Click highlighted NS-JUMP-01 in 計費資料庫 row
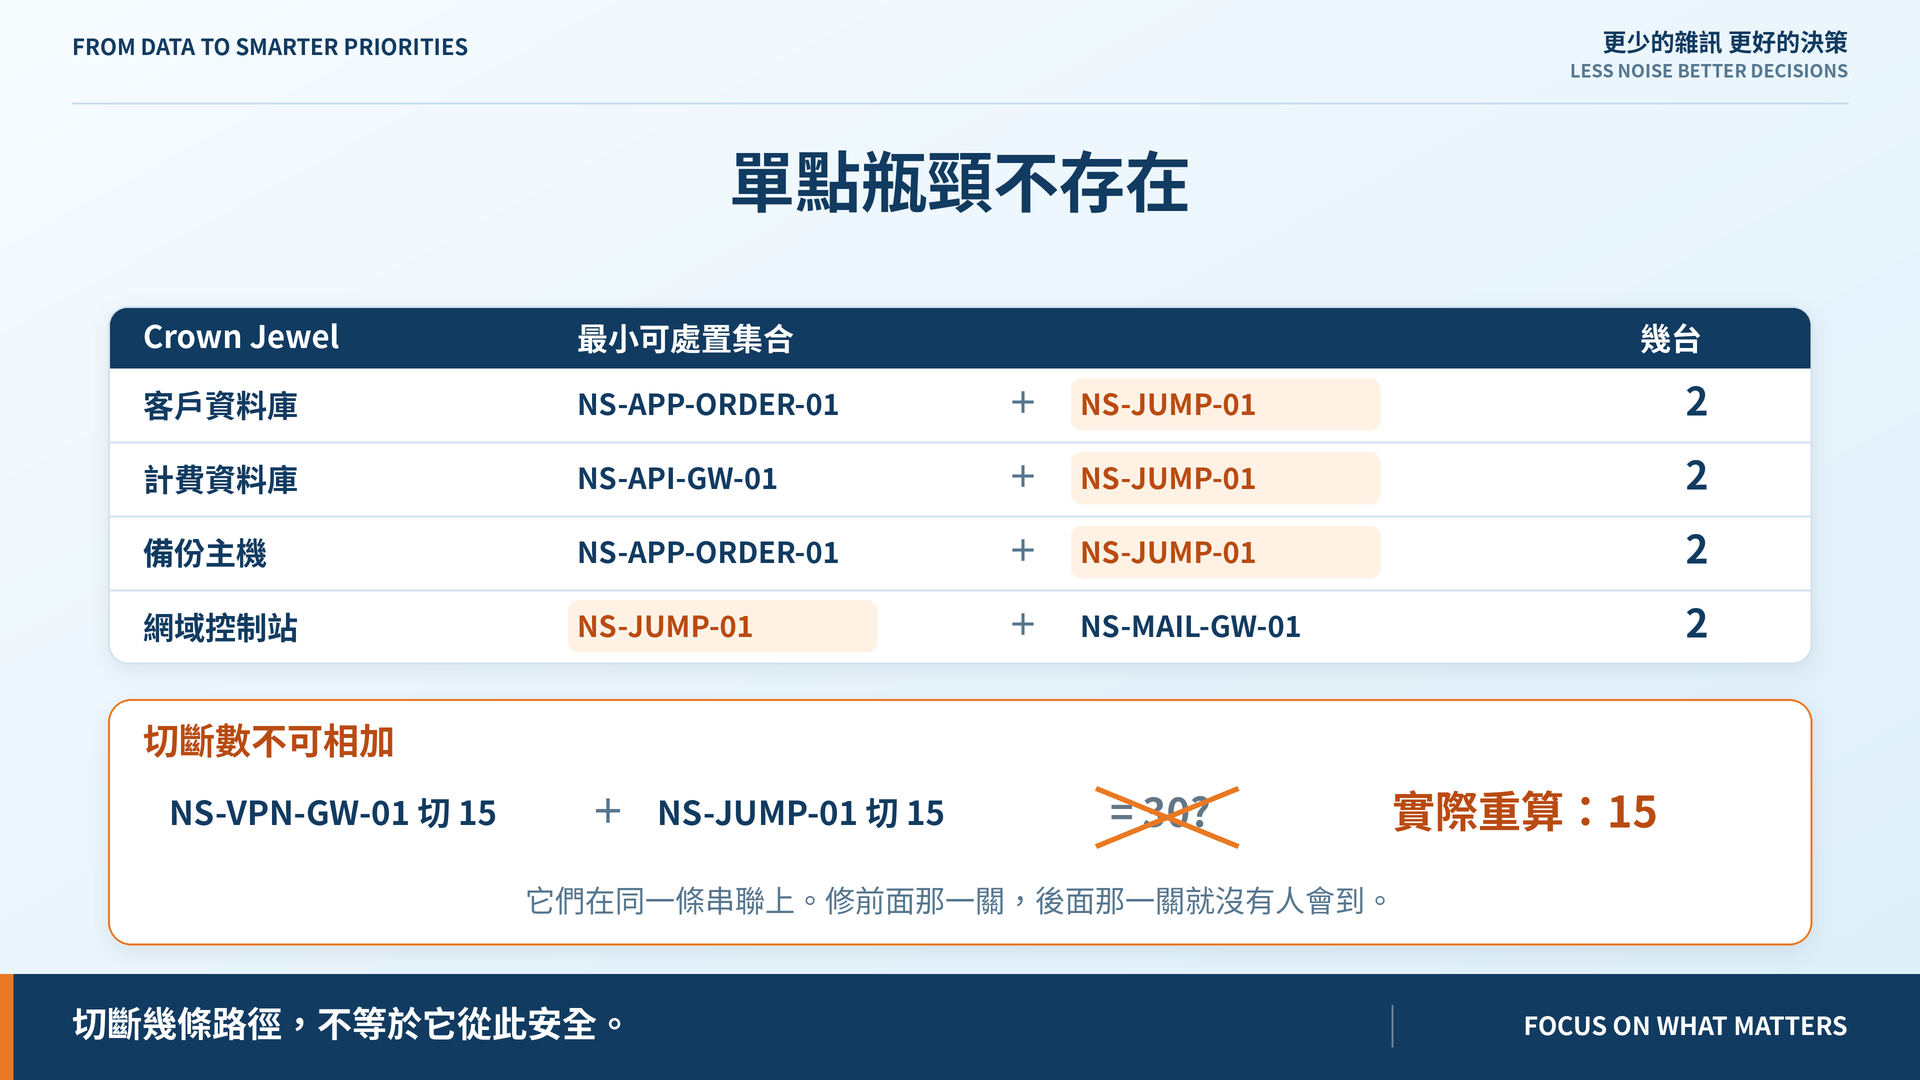The height and width of the screenshot is (1080, 1920). click(1225, 479)
